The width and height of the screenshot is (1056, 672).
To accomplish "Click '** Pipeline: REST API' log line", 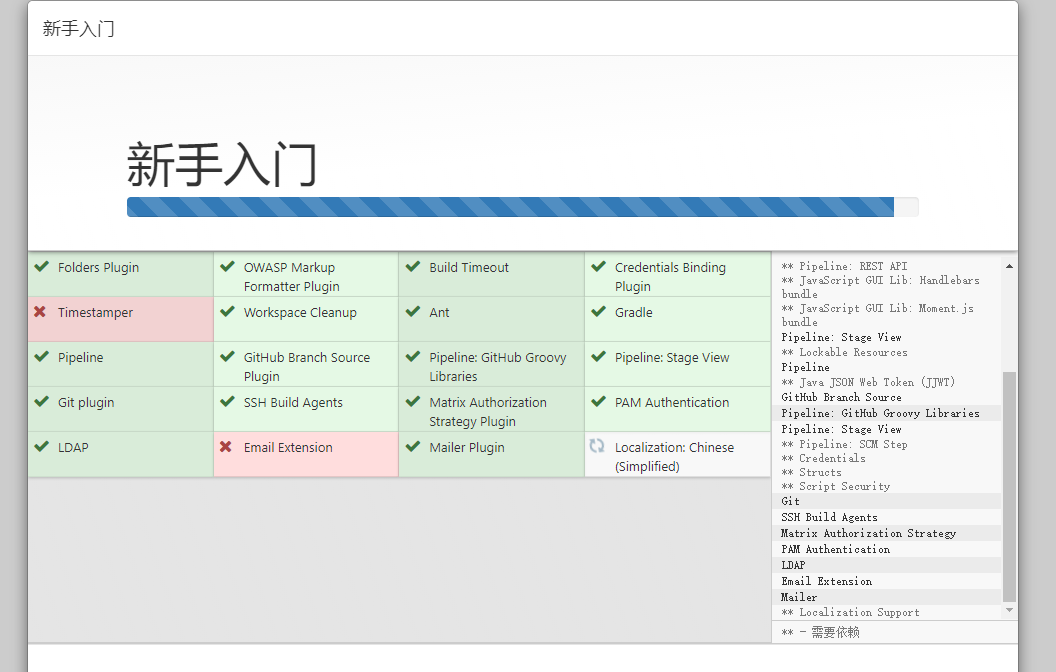I will tap(844, 266).
